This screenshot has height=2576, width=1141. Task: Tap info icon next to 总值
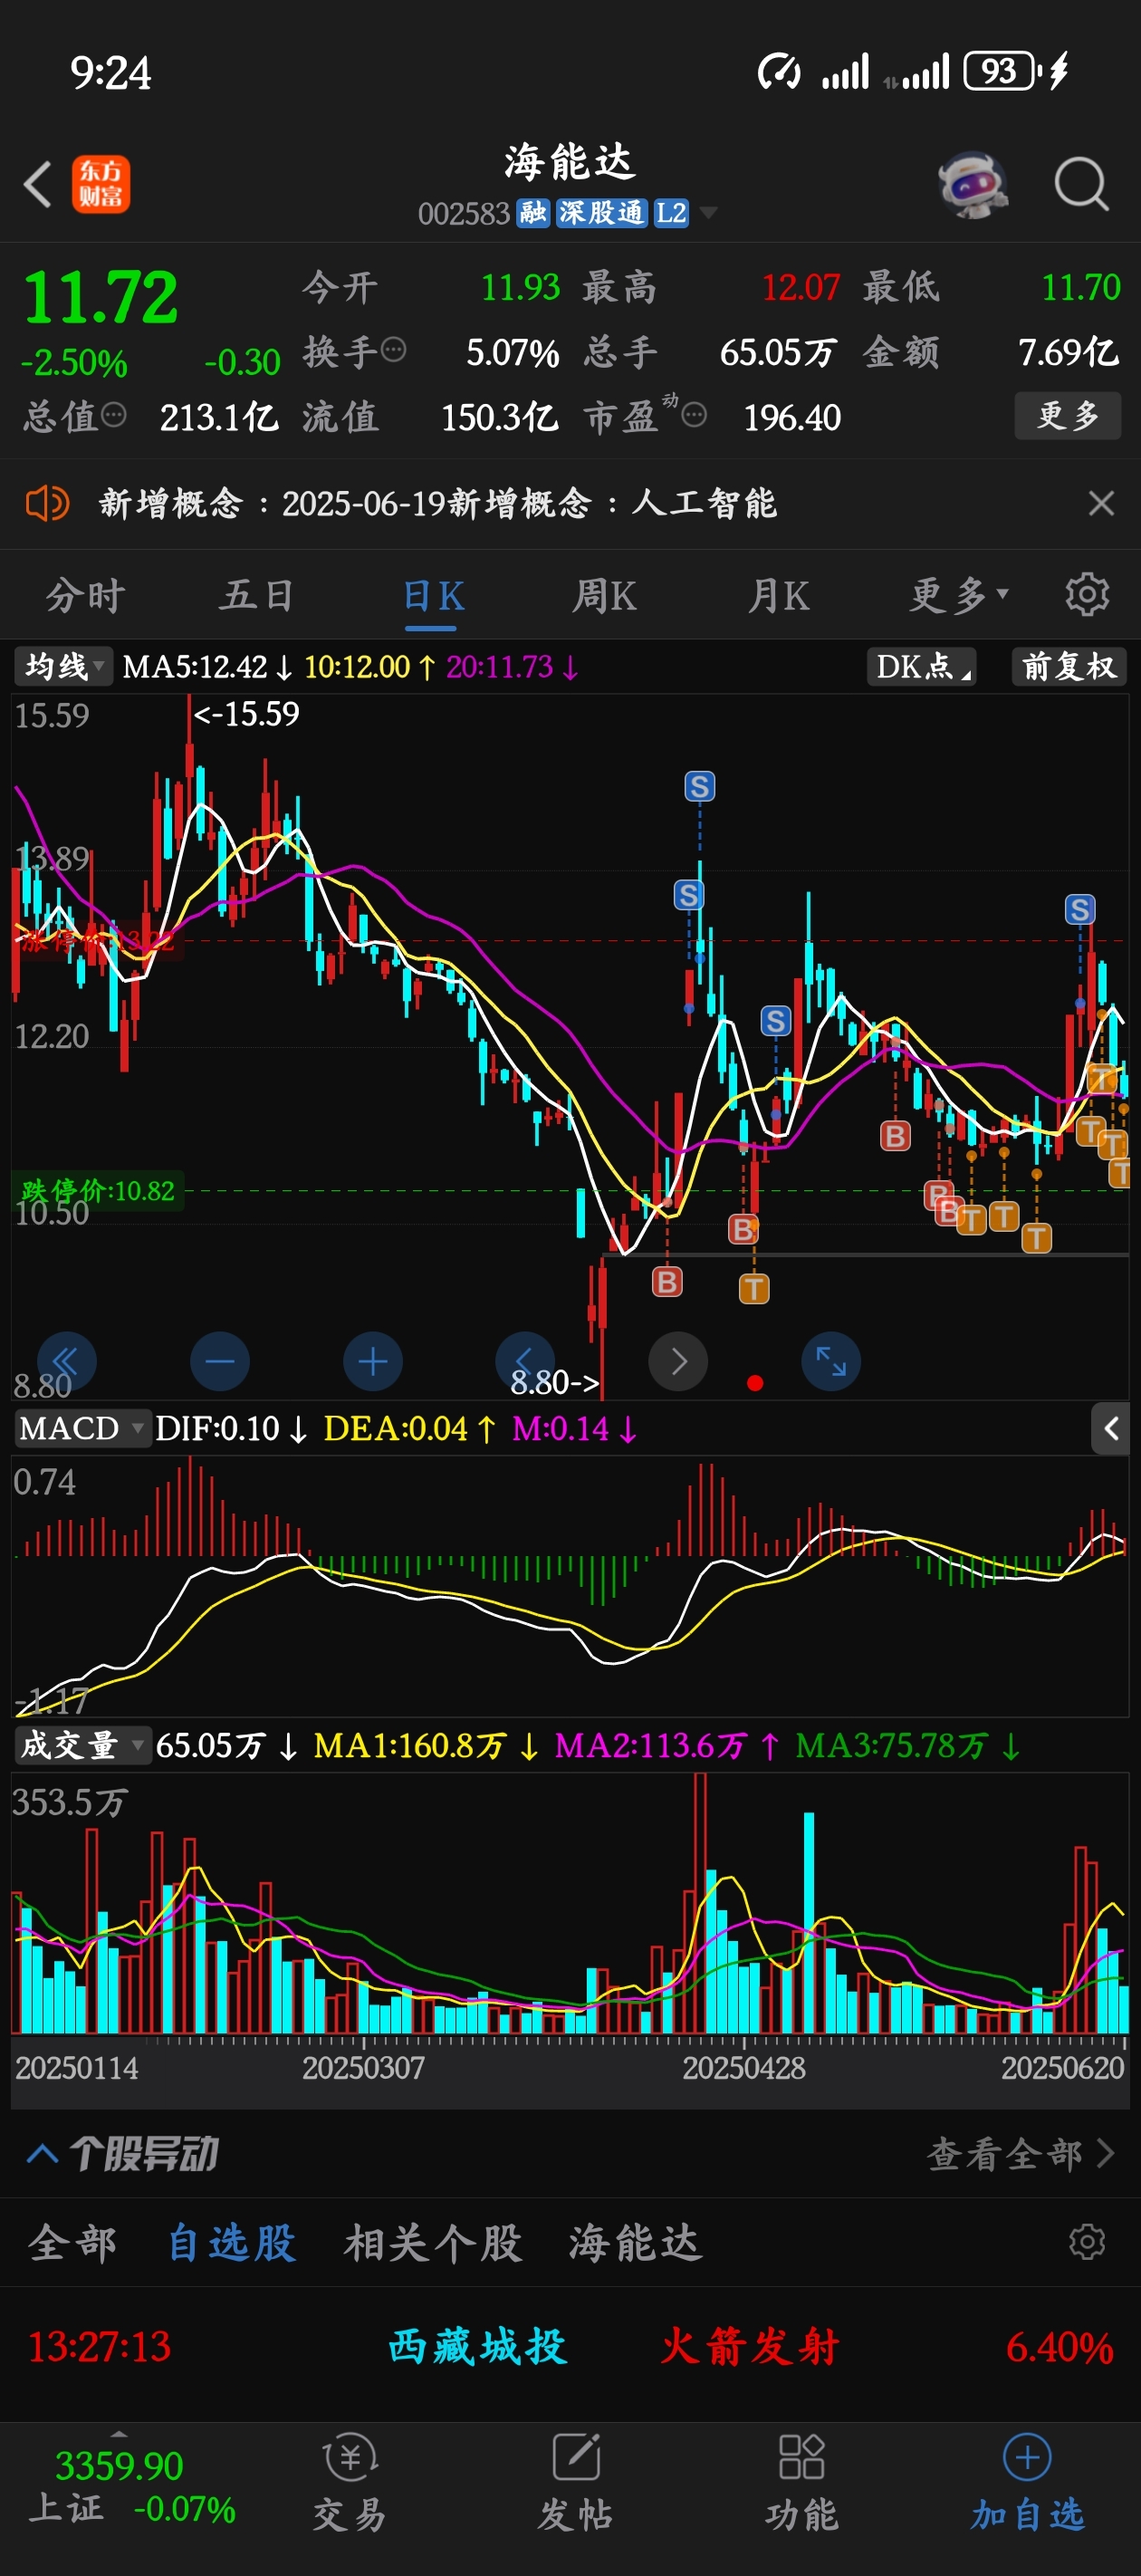[114, 415]
